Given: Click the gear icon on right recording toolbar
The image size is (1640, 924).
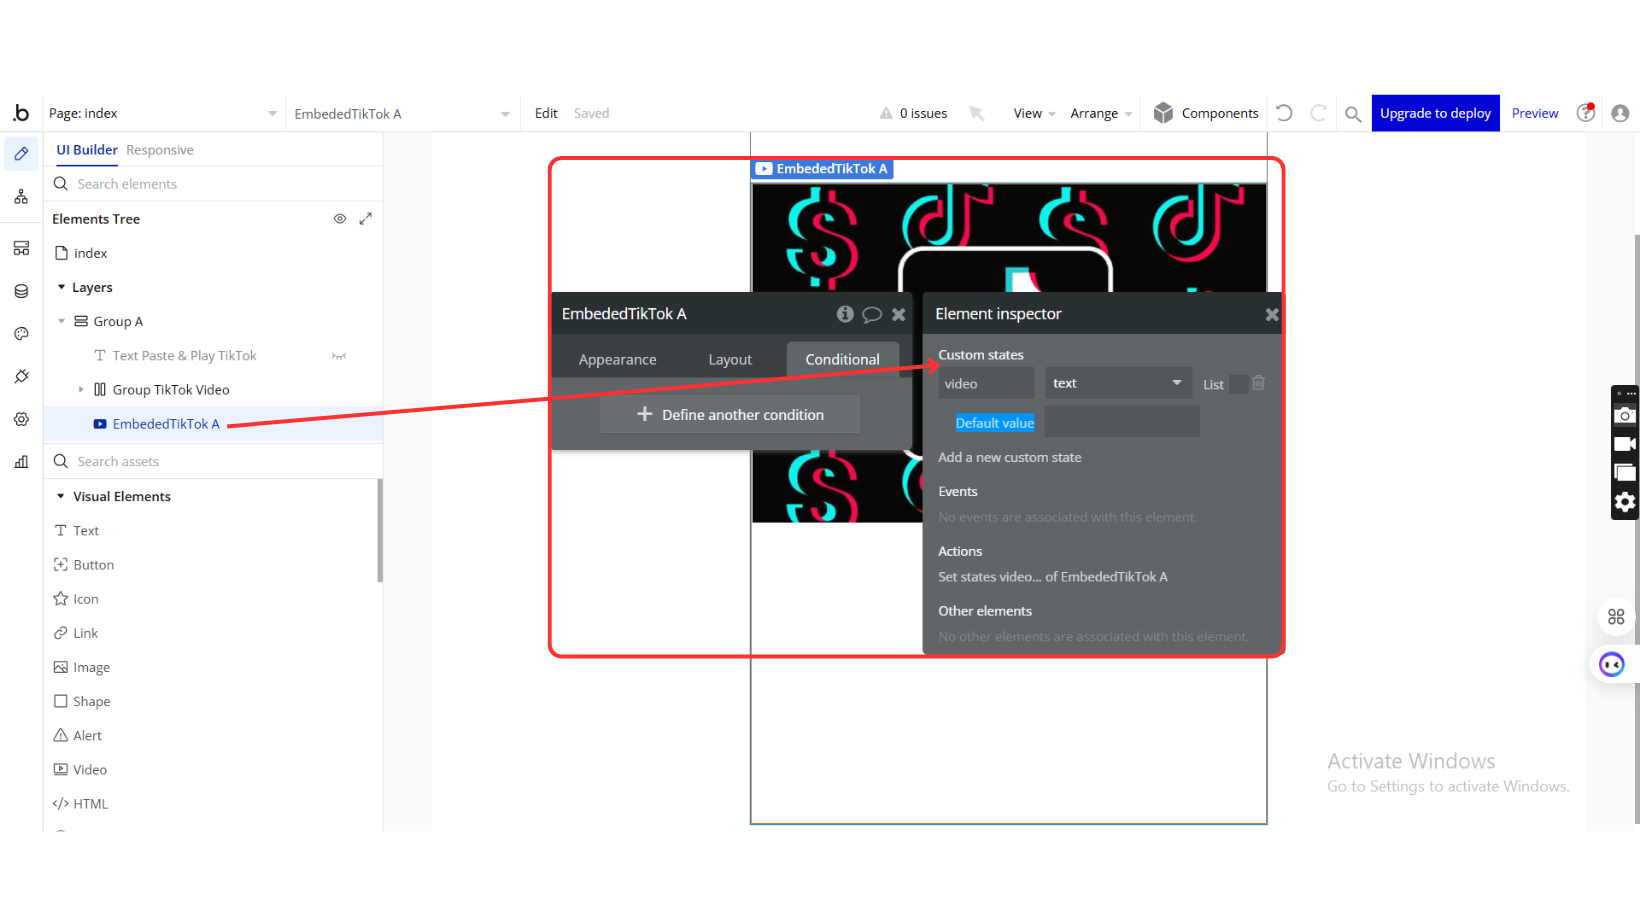Looking at the screenshot, I should pyautogui.click(x=1625, y=502).
